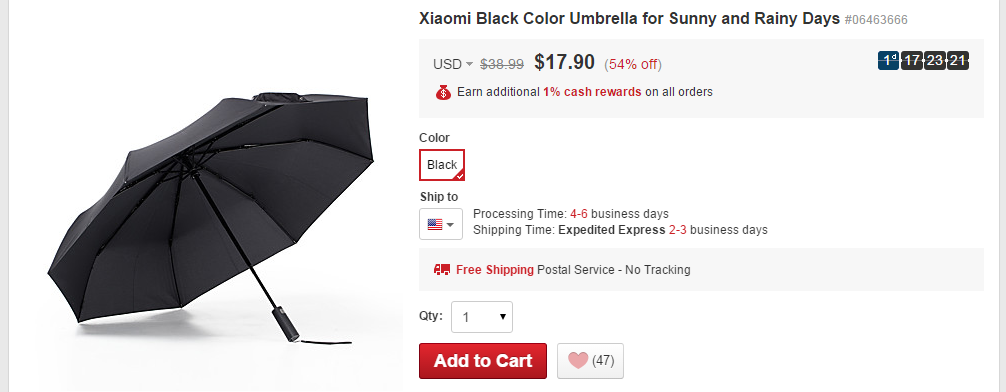Click the $17.90 sale price
Screen dimensions: 1006x392
tap(565, 62)
